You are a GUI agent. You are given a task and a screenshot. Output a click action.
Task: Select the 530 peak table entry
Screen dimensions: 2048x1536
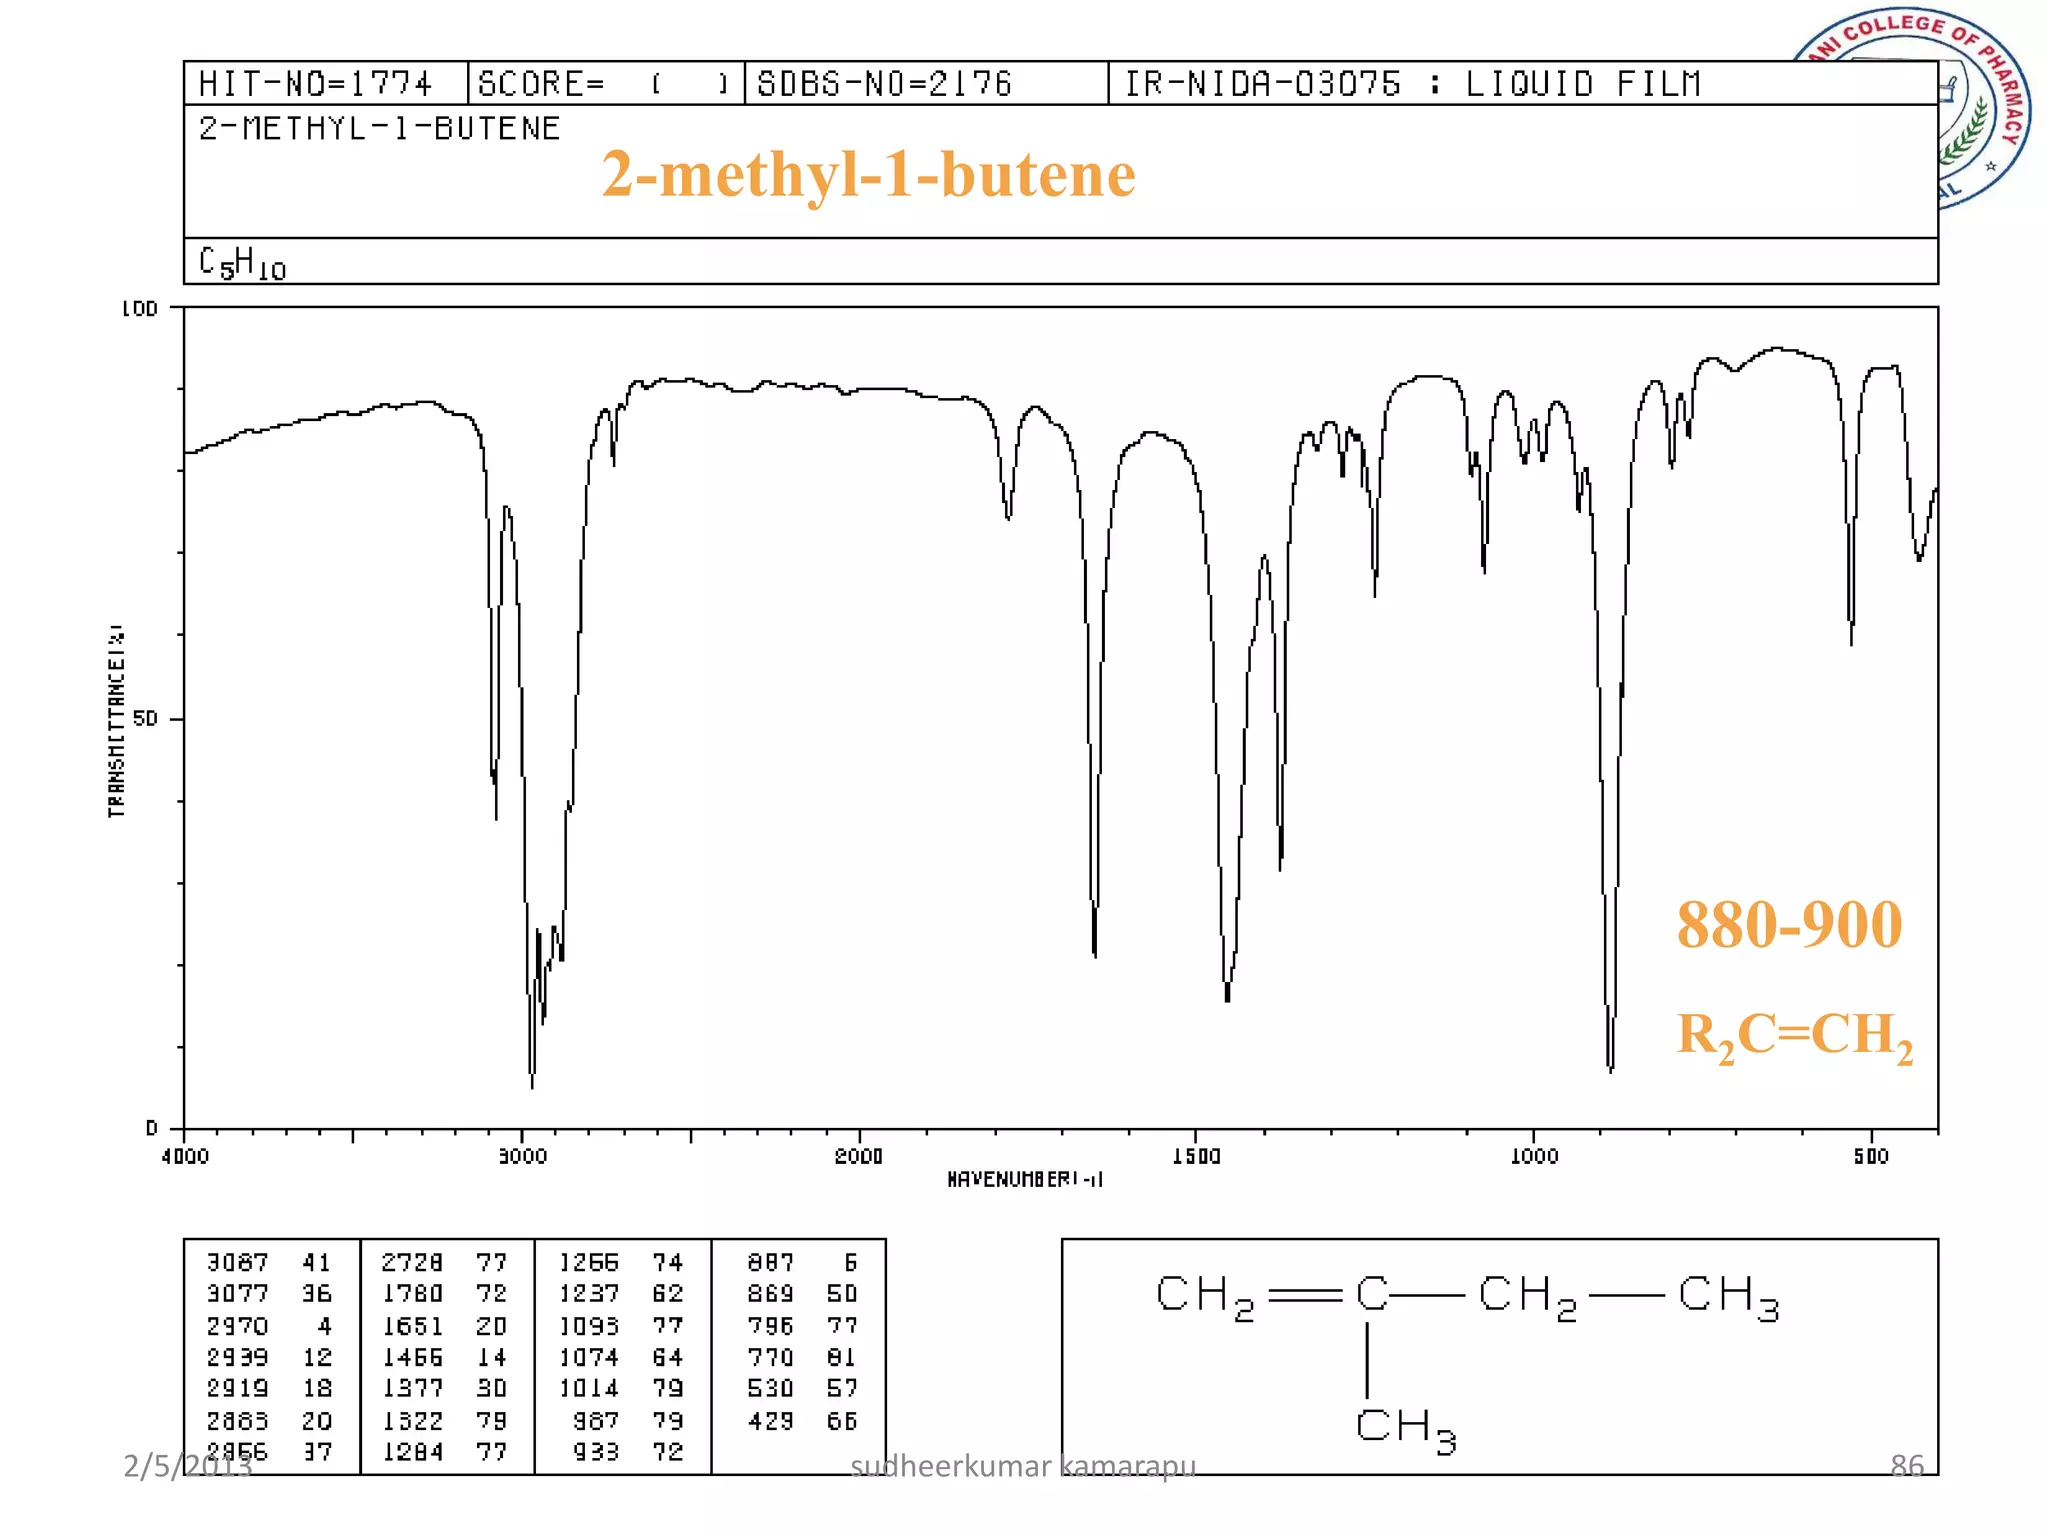tap(802, 1388)
